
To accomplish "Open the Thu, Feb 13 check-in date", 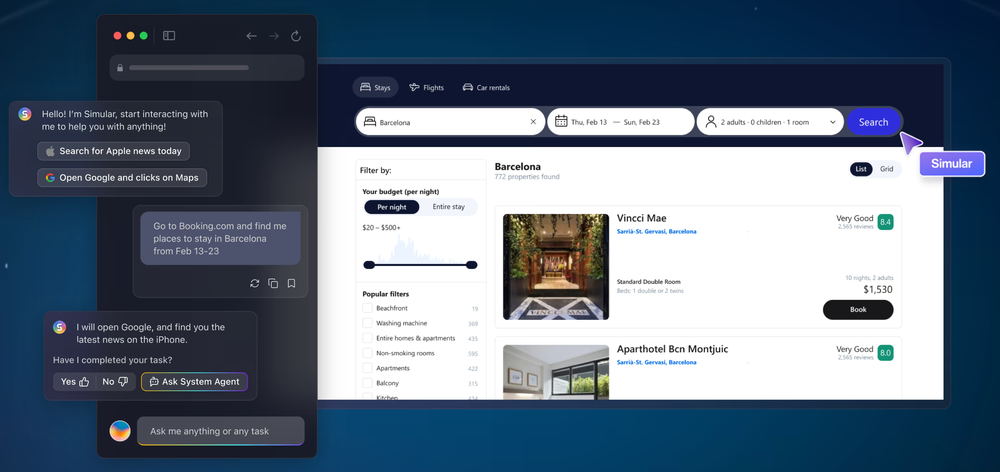I will point(589,122).
